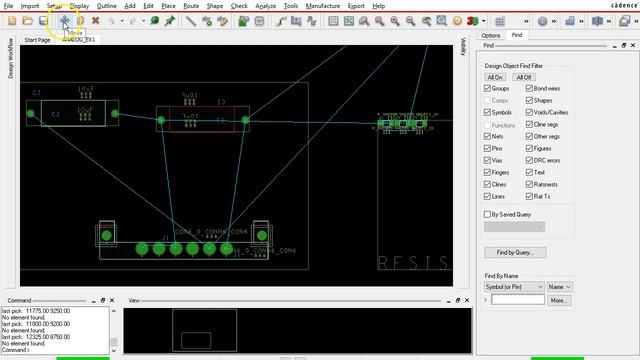
Task: Open the Design Workflow side tab
Action: click(x=11, y=58)
